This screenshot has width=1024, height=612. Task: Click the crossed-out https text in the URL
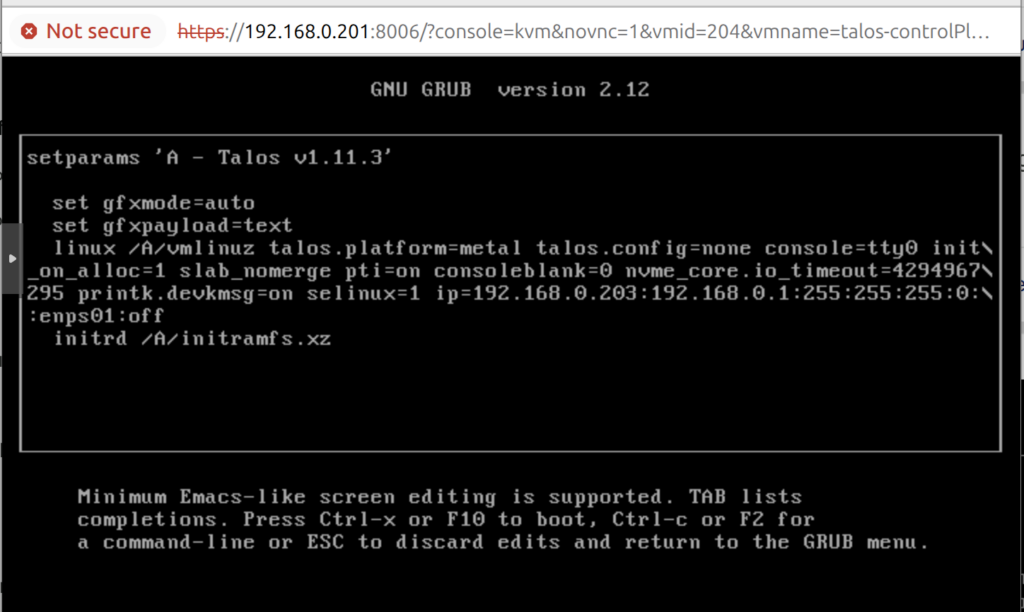(x=201, y=31)
